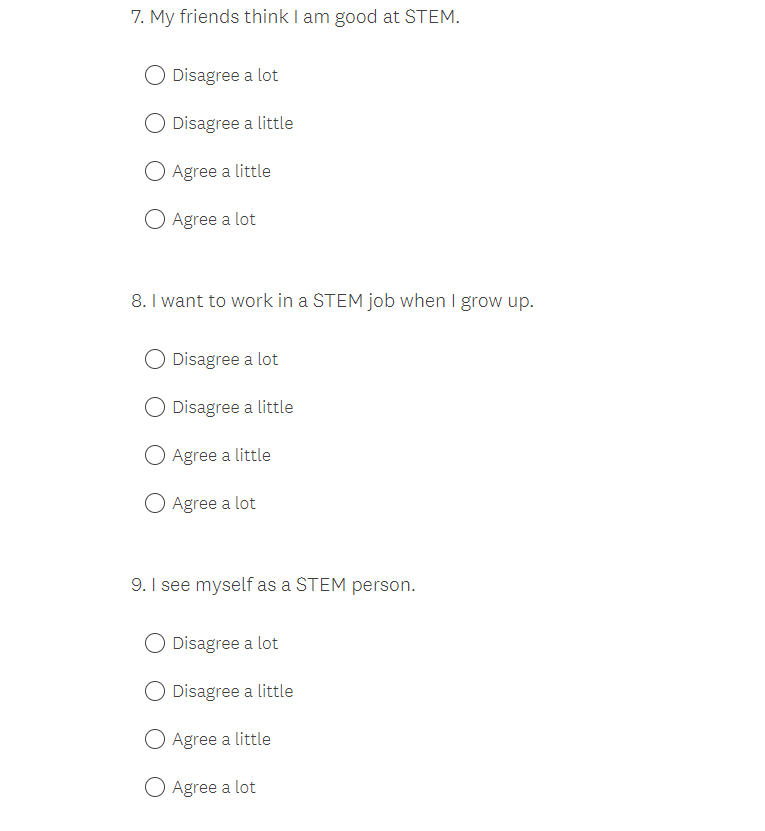Choose 'Disagree a little' for friends think STEM
Image resolution: width=765 pixels, height=831 pixels.
coord(155,123)
